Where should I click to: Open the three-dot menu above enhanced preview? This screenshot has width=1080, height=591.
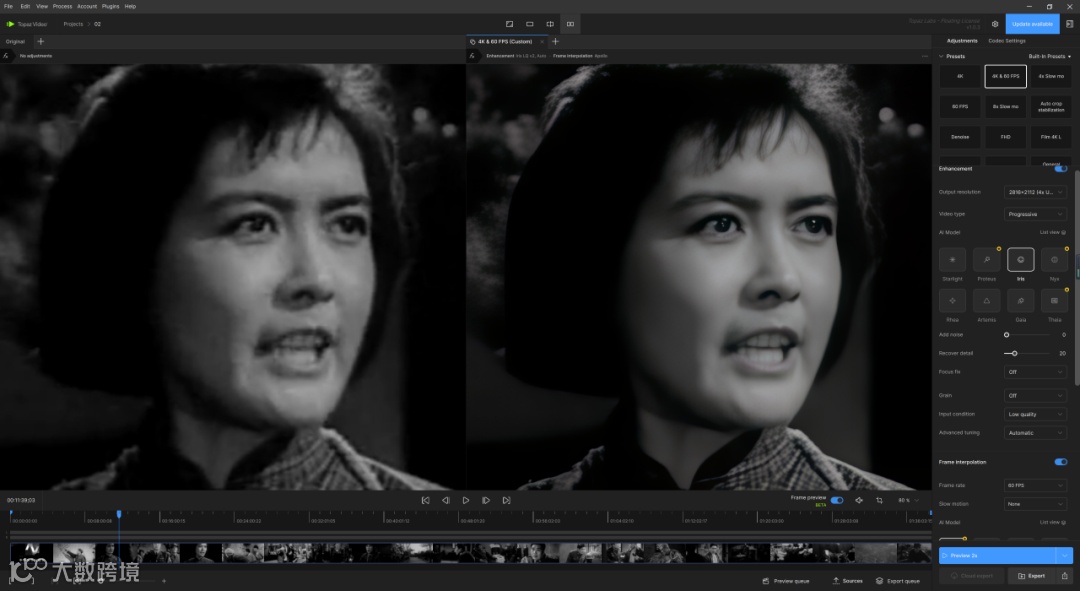coord(924,56)
